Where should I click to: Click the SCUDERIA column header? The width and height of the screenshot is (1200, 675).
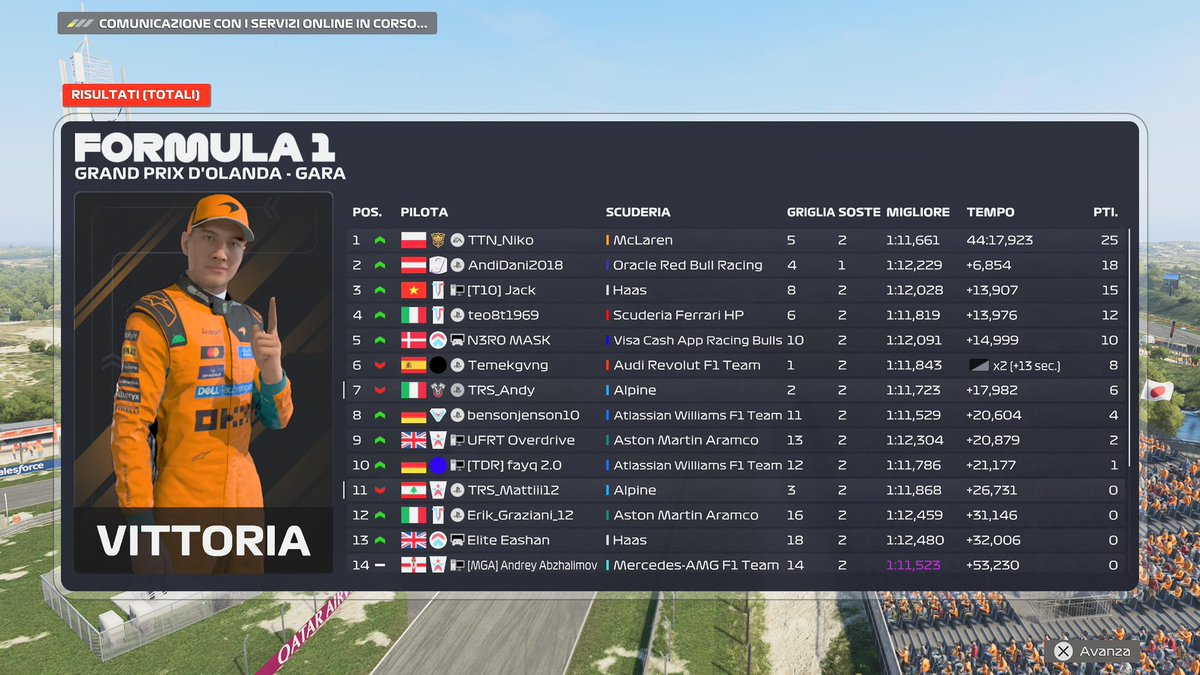pyautogui.click(x=638, y=212)
